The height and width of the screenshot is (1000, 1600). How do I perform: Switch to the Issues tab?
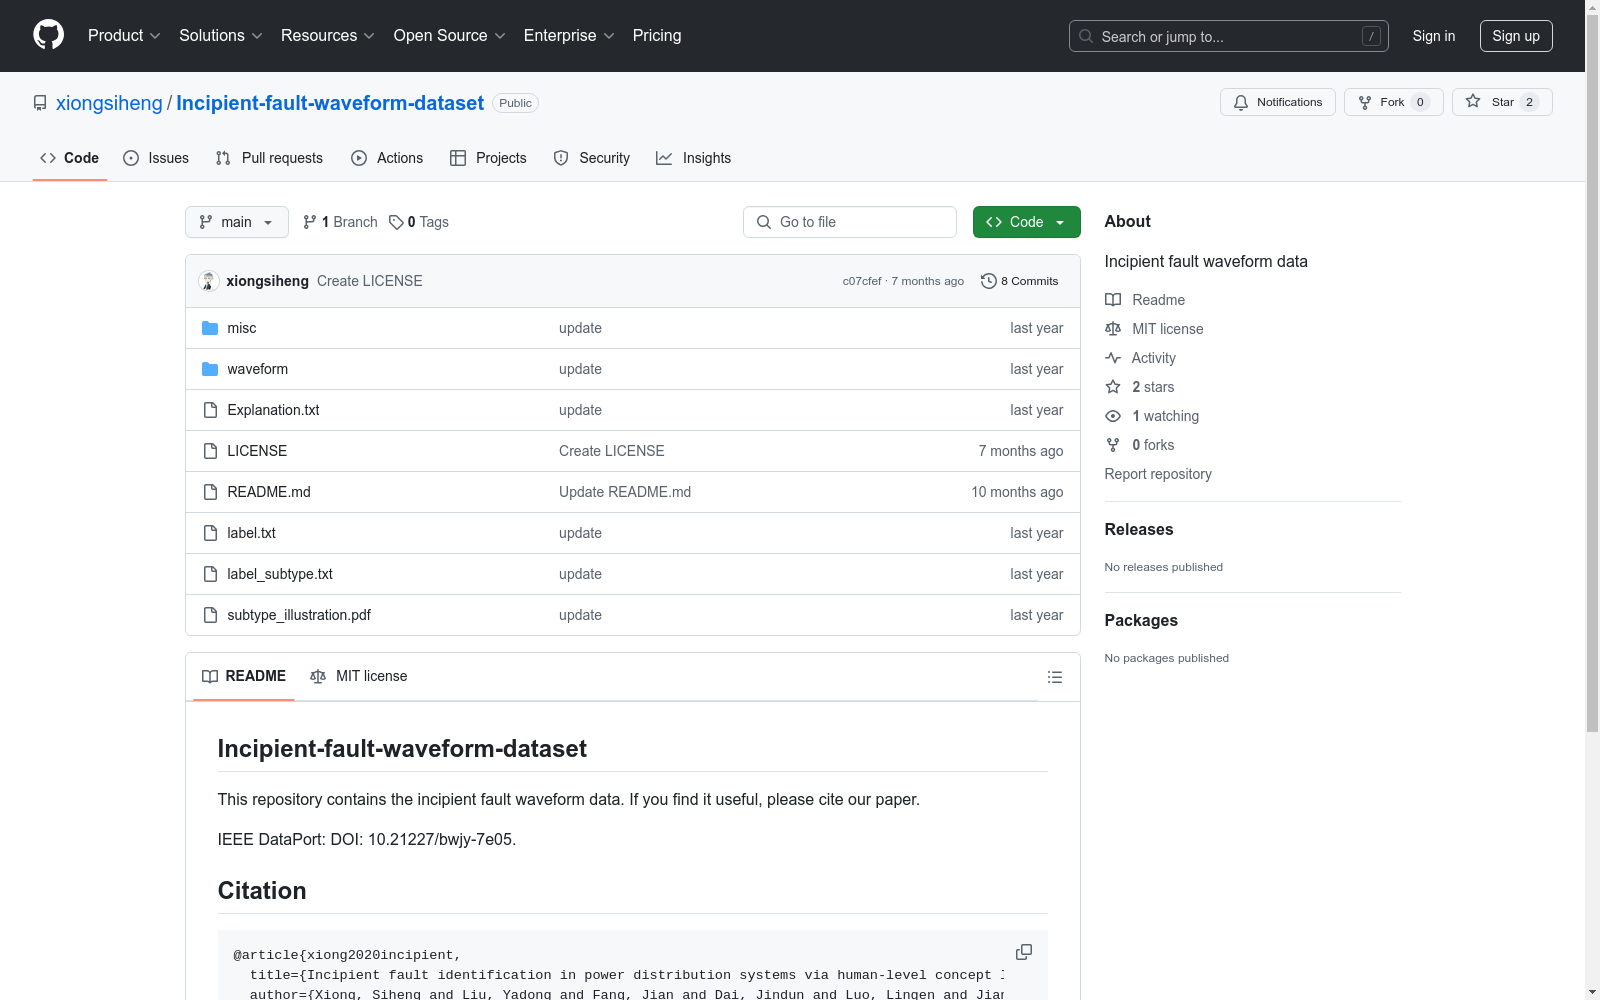point(156,158)
